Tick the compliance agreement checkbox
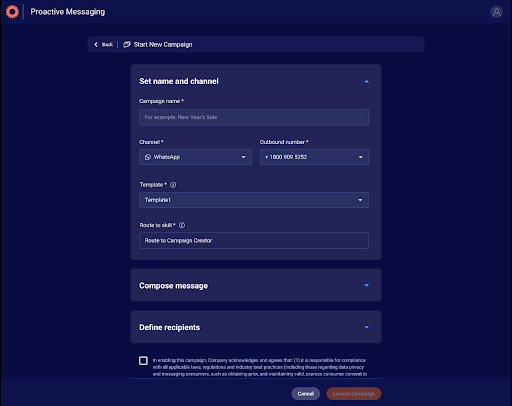Image resolution: width=512 pixels, height=406 pixels. tap(143, 361)
